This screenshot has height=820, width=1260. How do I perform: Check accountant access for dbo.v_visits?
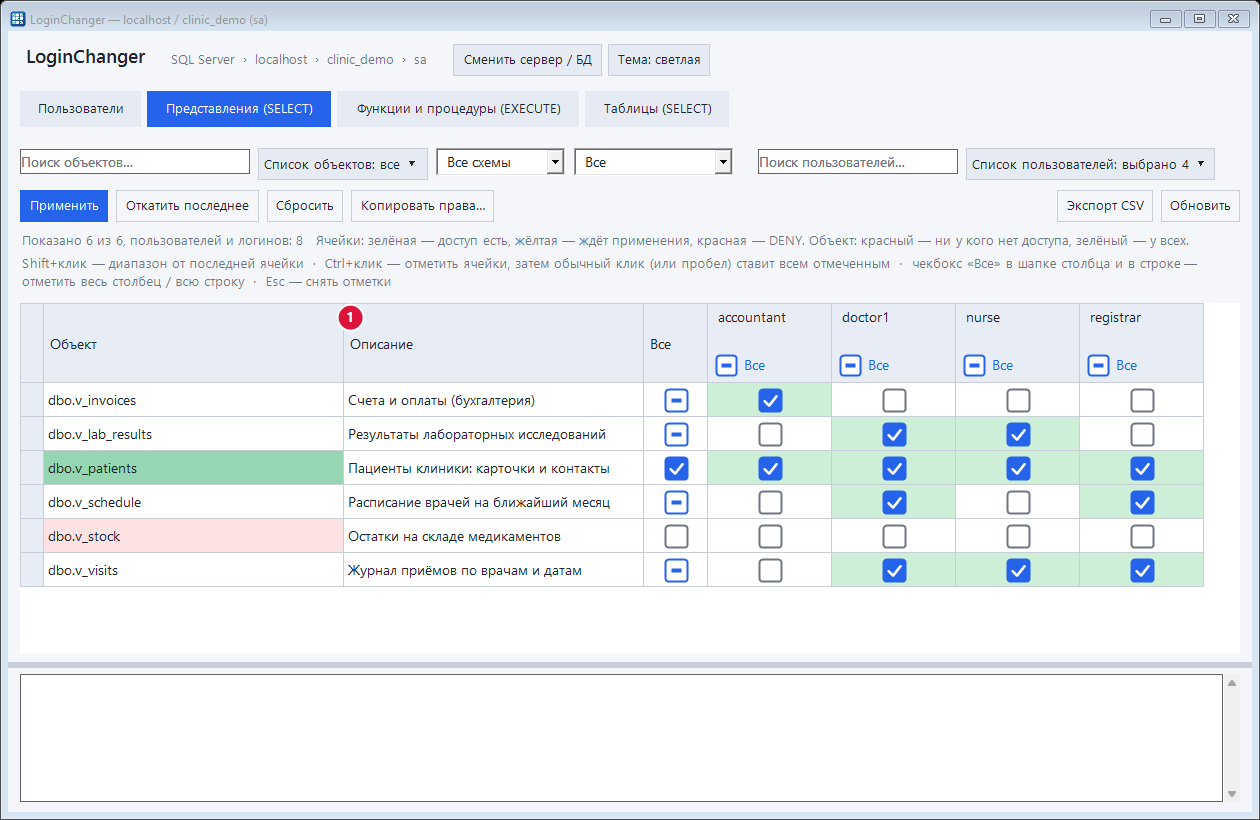click(770, 571)
